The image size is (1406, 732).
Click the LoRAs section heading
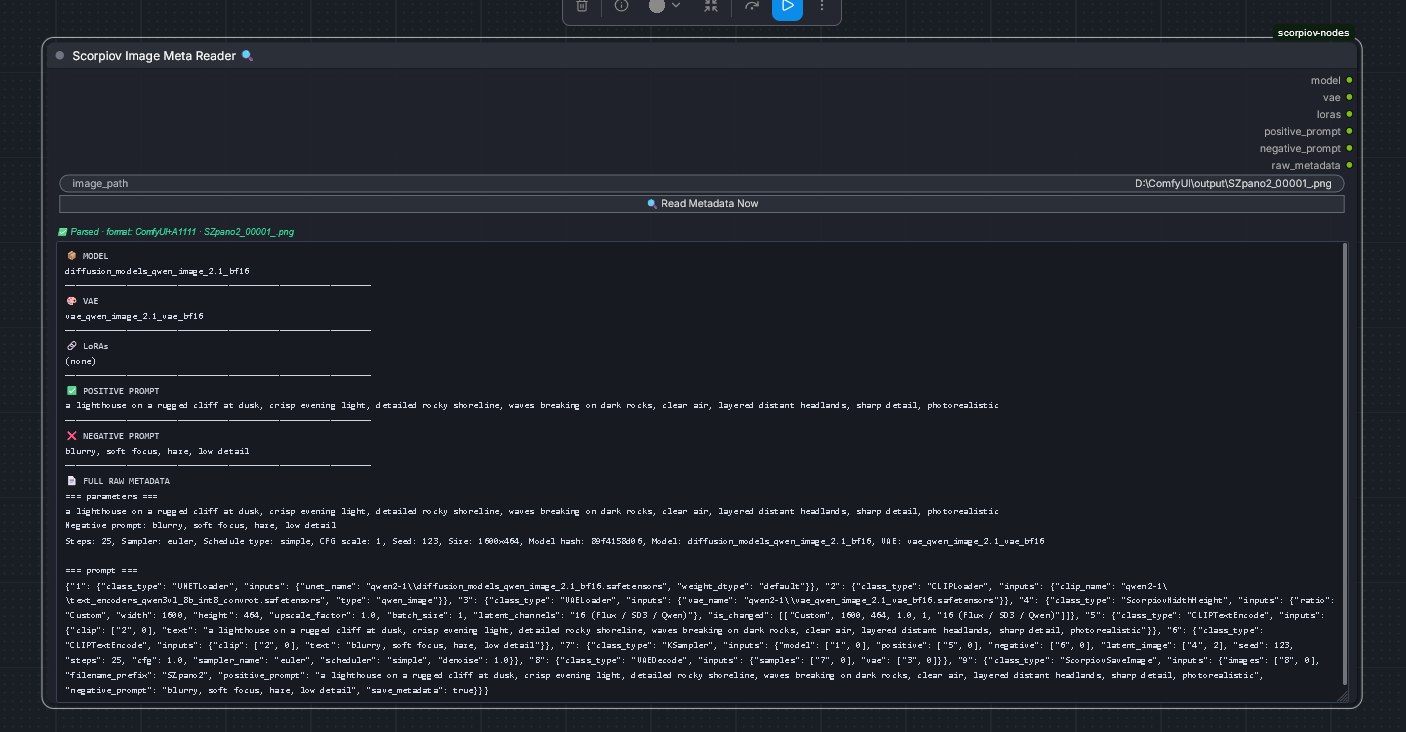point(87,346)
